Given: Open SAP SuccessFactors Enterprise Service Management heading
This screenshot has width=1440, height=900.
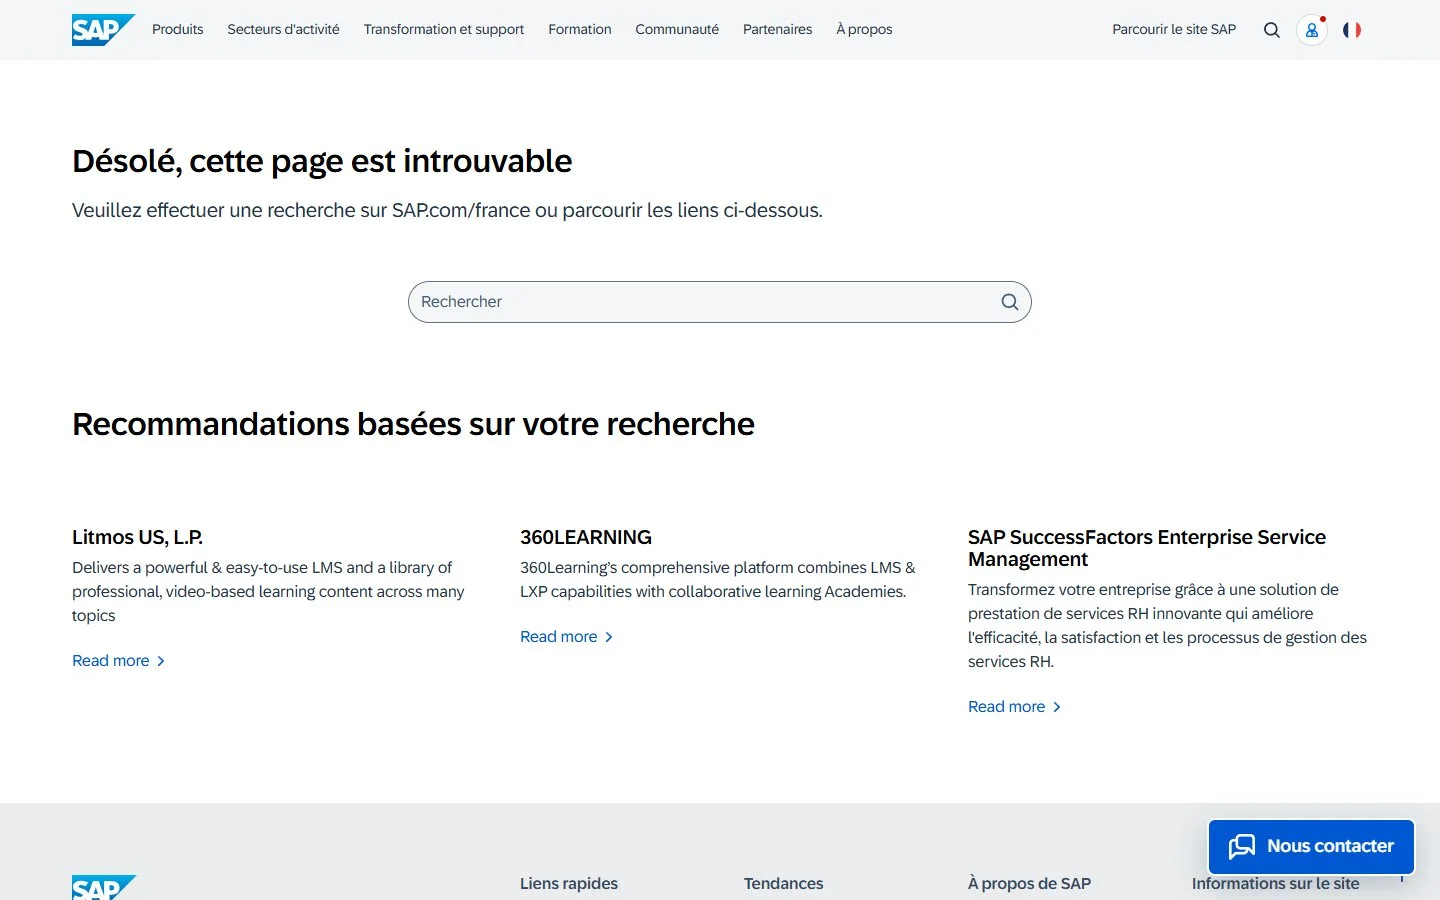Looking at the screenshot, I should pos(1147,548).
